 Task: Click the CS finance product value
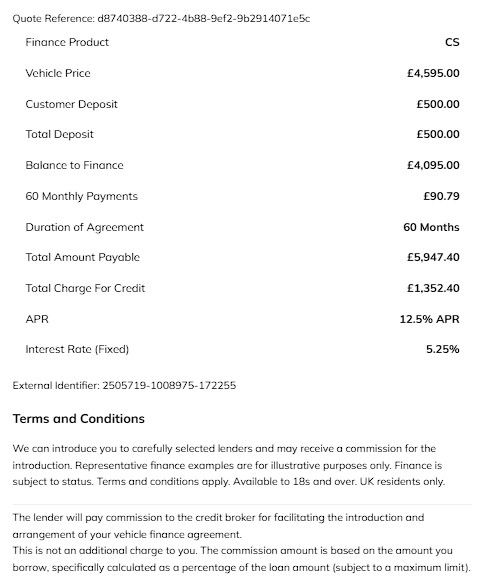coord(452,42)
